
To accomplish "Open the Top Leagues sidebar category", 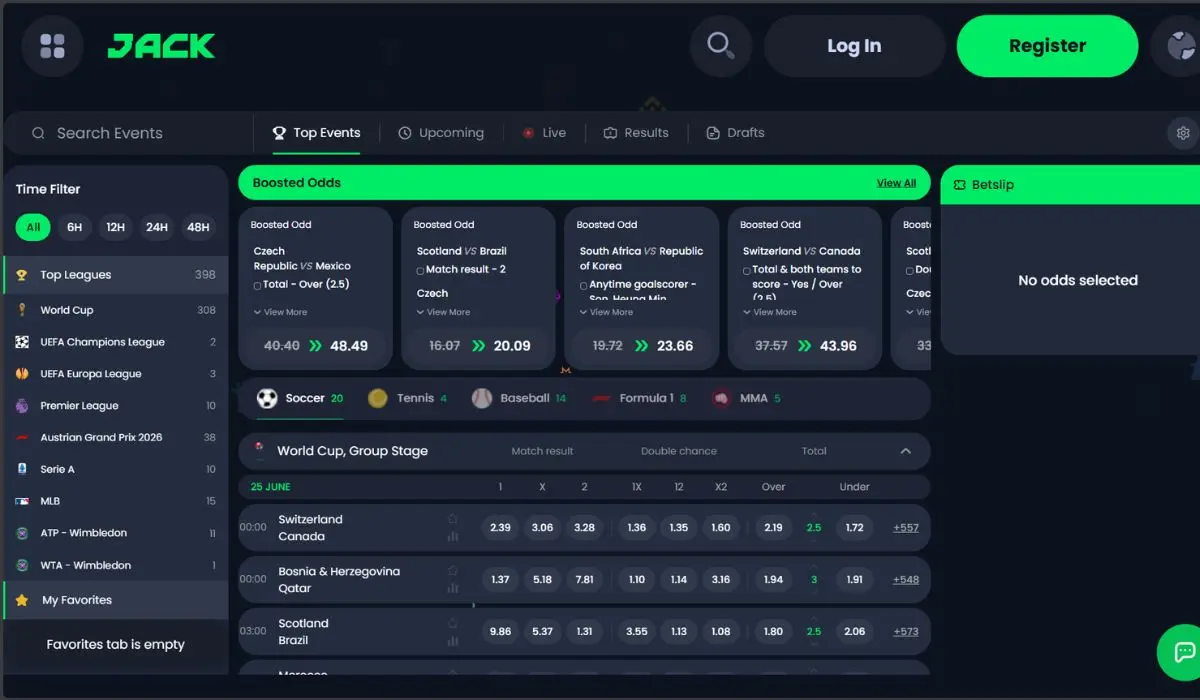I will [x=116, y=275].
